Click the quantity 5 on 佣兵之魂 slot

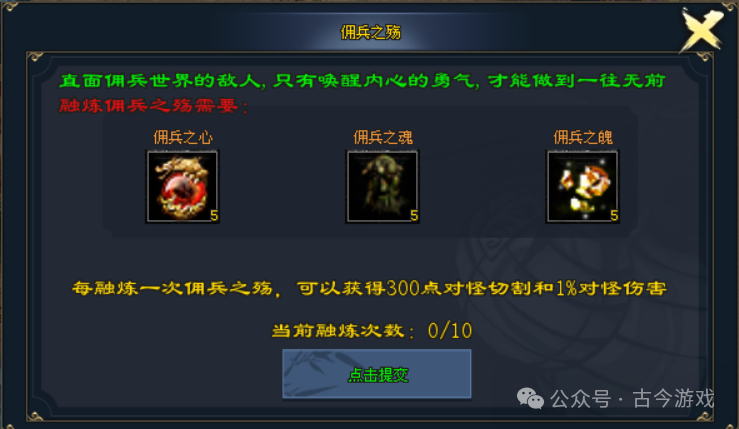414,215
